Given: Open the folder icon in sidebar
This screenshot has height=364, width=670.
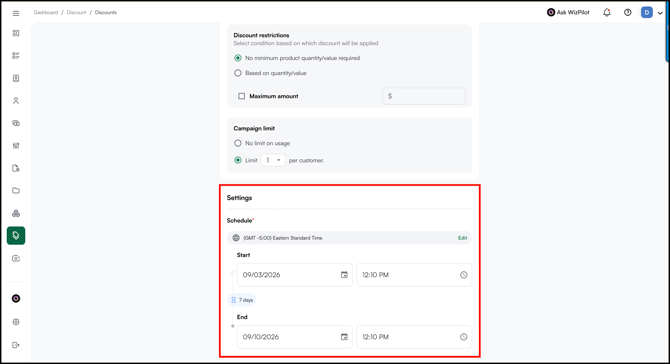Looking at the screenshot, I should click(16, 191).
